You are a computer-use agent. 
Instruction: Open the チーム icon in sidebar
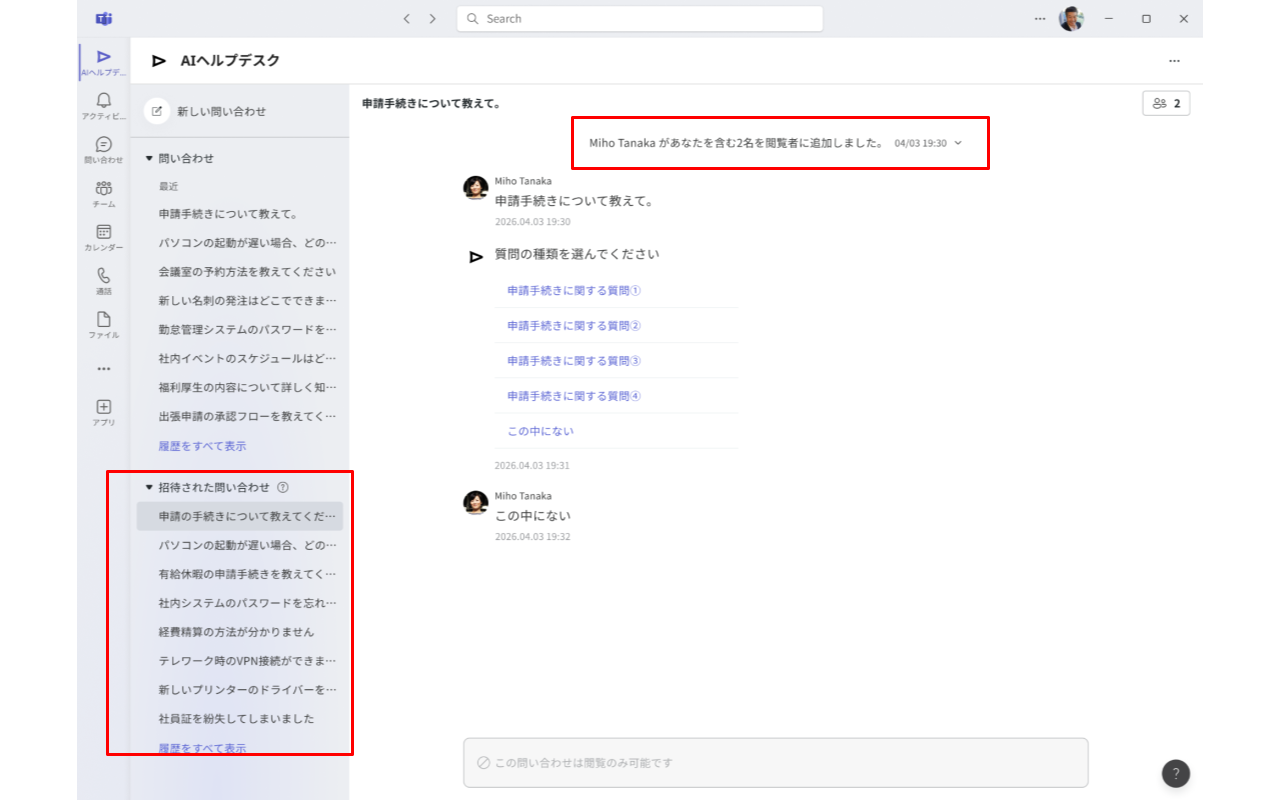(x=103, y=194)
